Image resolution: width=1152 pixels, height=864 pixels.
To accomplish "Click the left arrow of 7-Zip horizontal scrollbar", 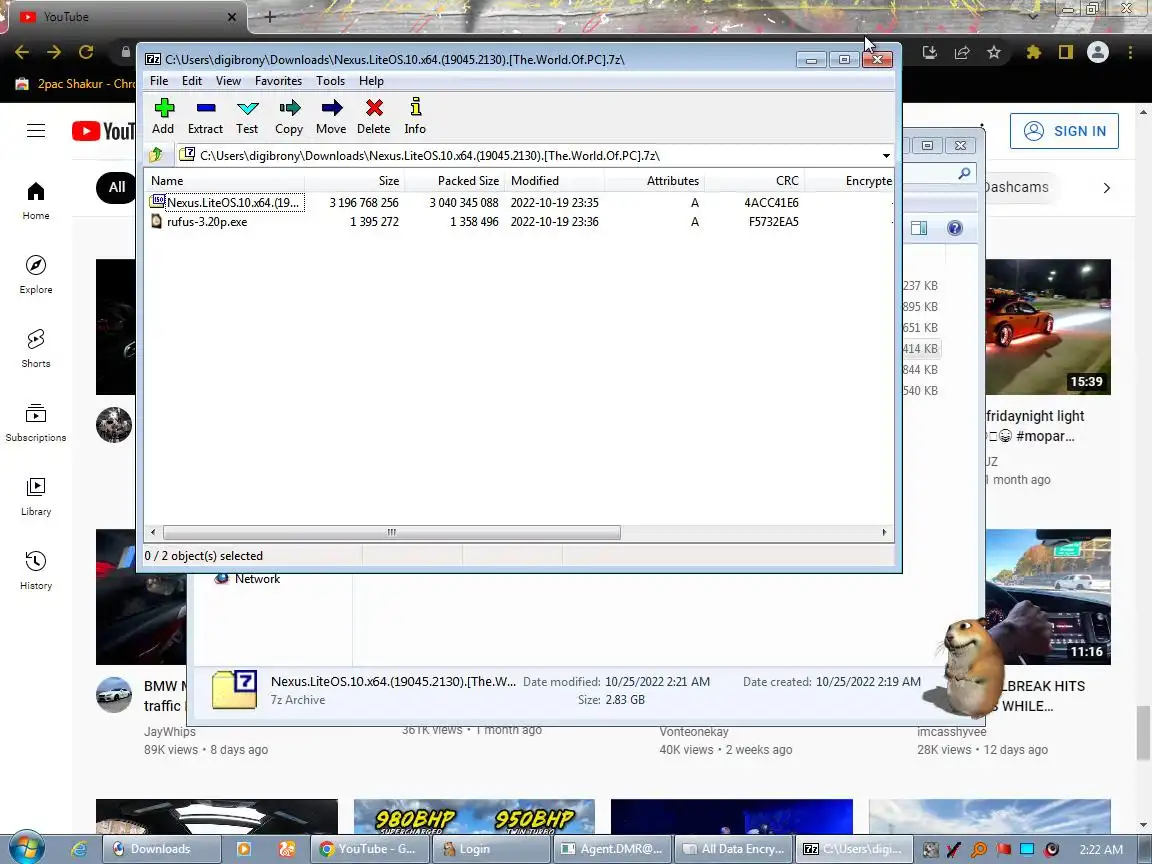I will (x=153, y=532).
